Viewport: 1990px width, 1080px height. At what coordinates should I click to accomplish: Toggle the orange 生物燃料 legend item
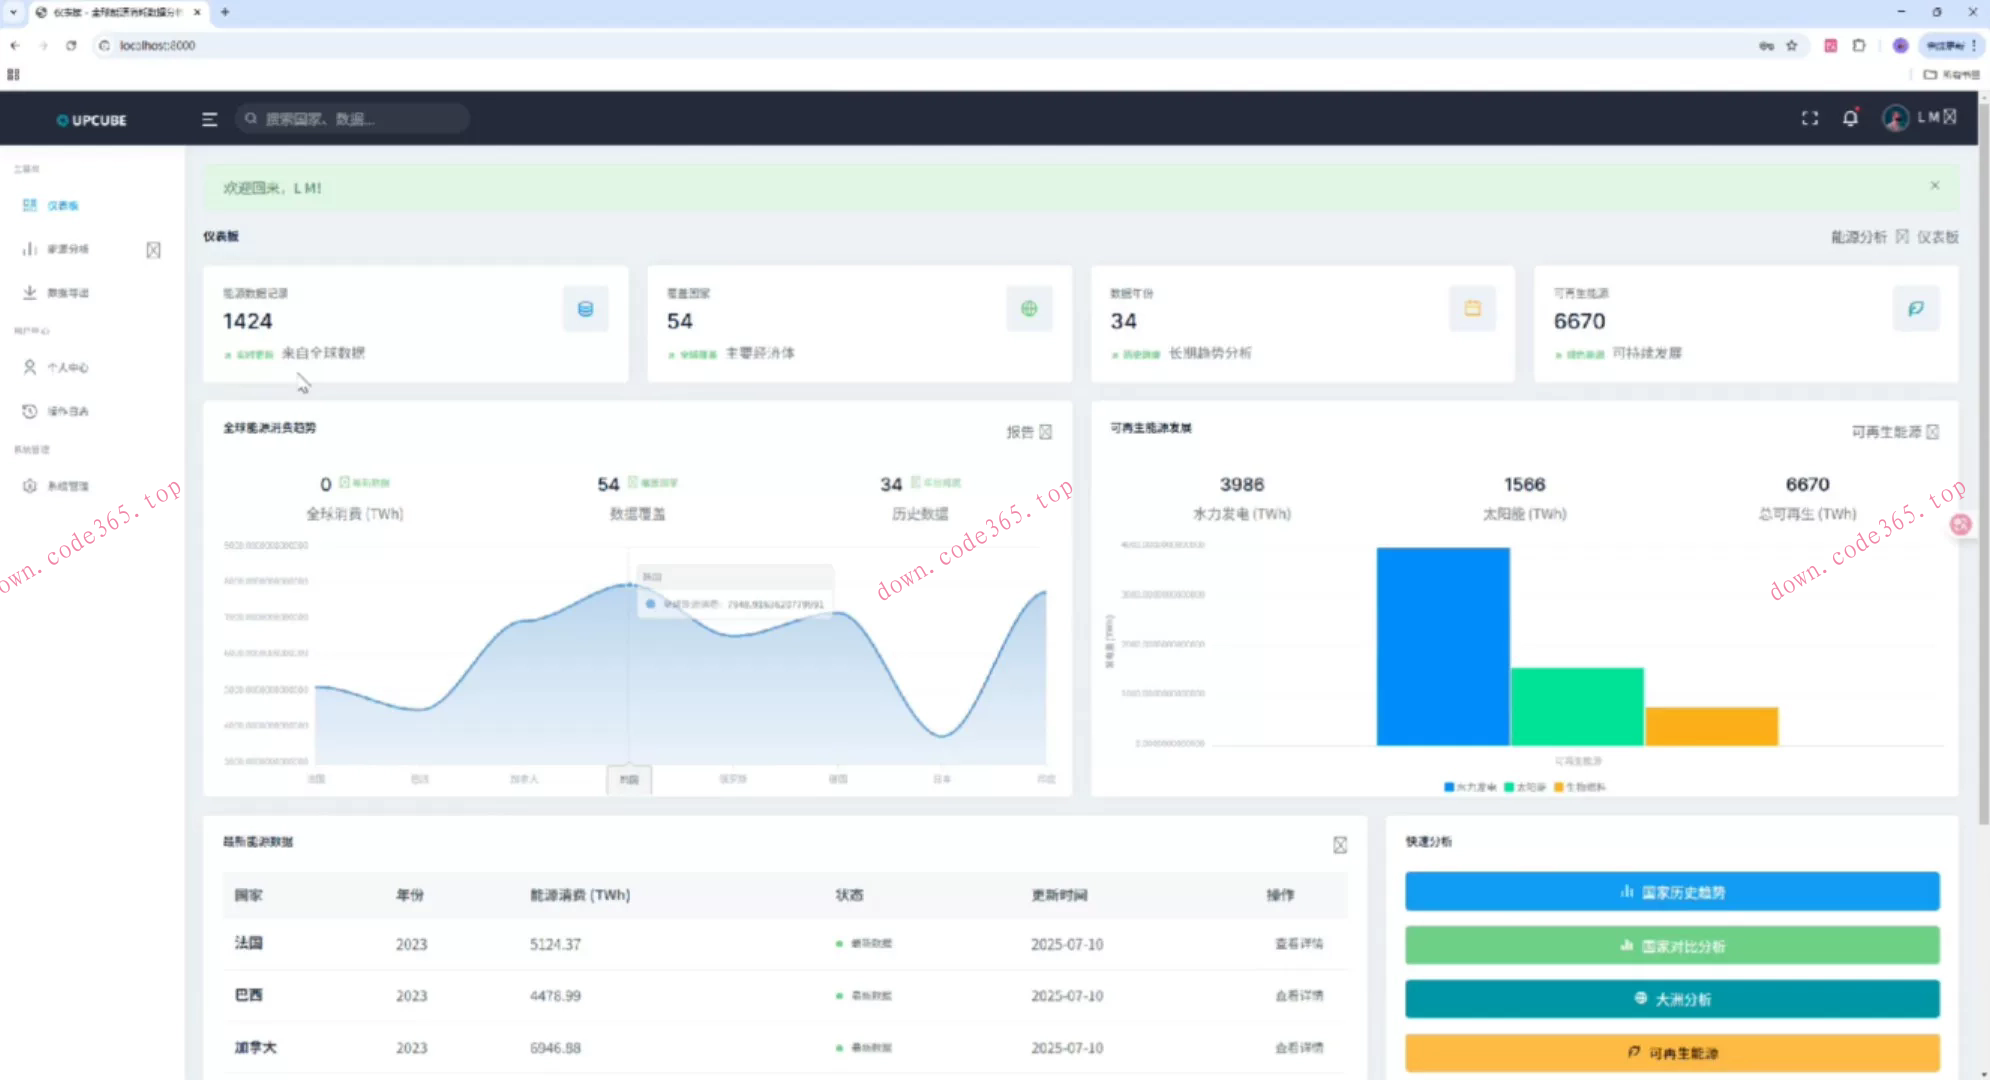(x=1580, y=787)
